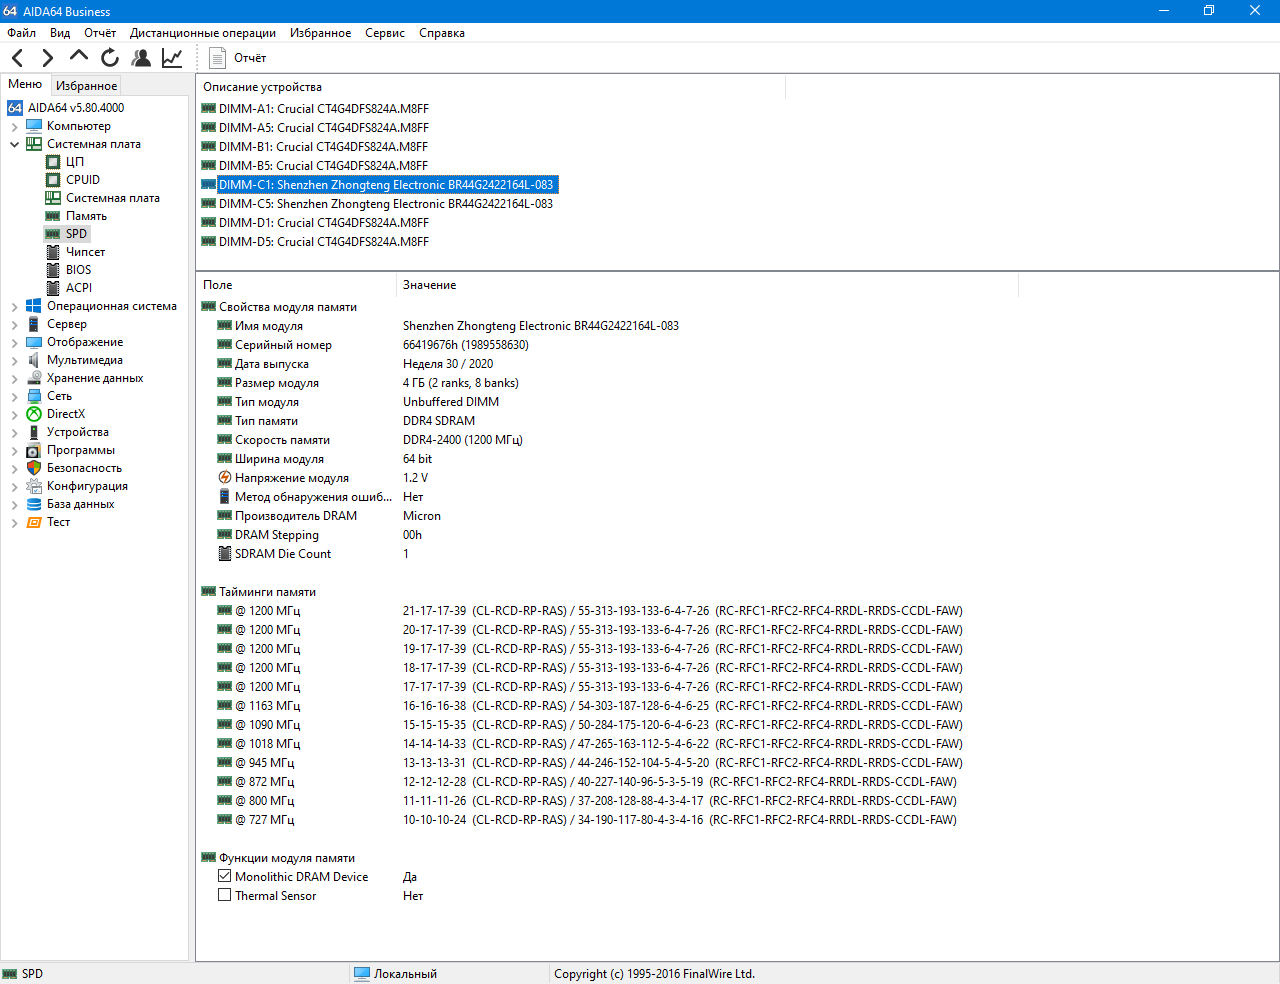Screen dimensions: 1280x984
Task: Click the База данных database icon
Action: [34, 504]
